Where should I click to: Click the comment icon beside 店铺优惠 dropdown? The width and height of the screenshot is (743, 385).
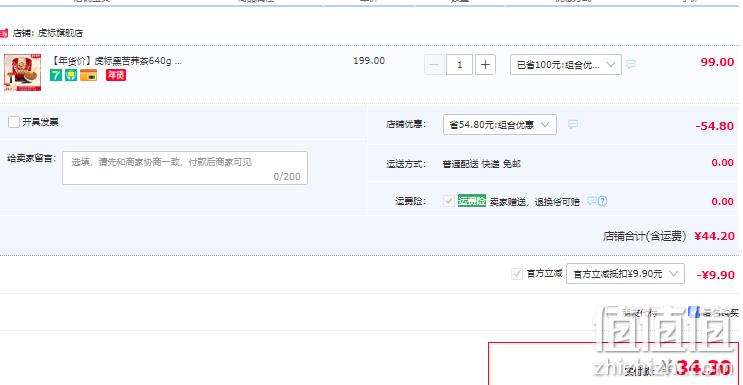[x=573, y=125]
